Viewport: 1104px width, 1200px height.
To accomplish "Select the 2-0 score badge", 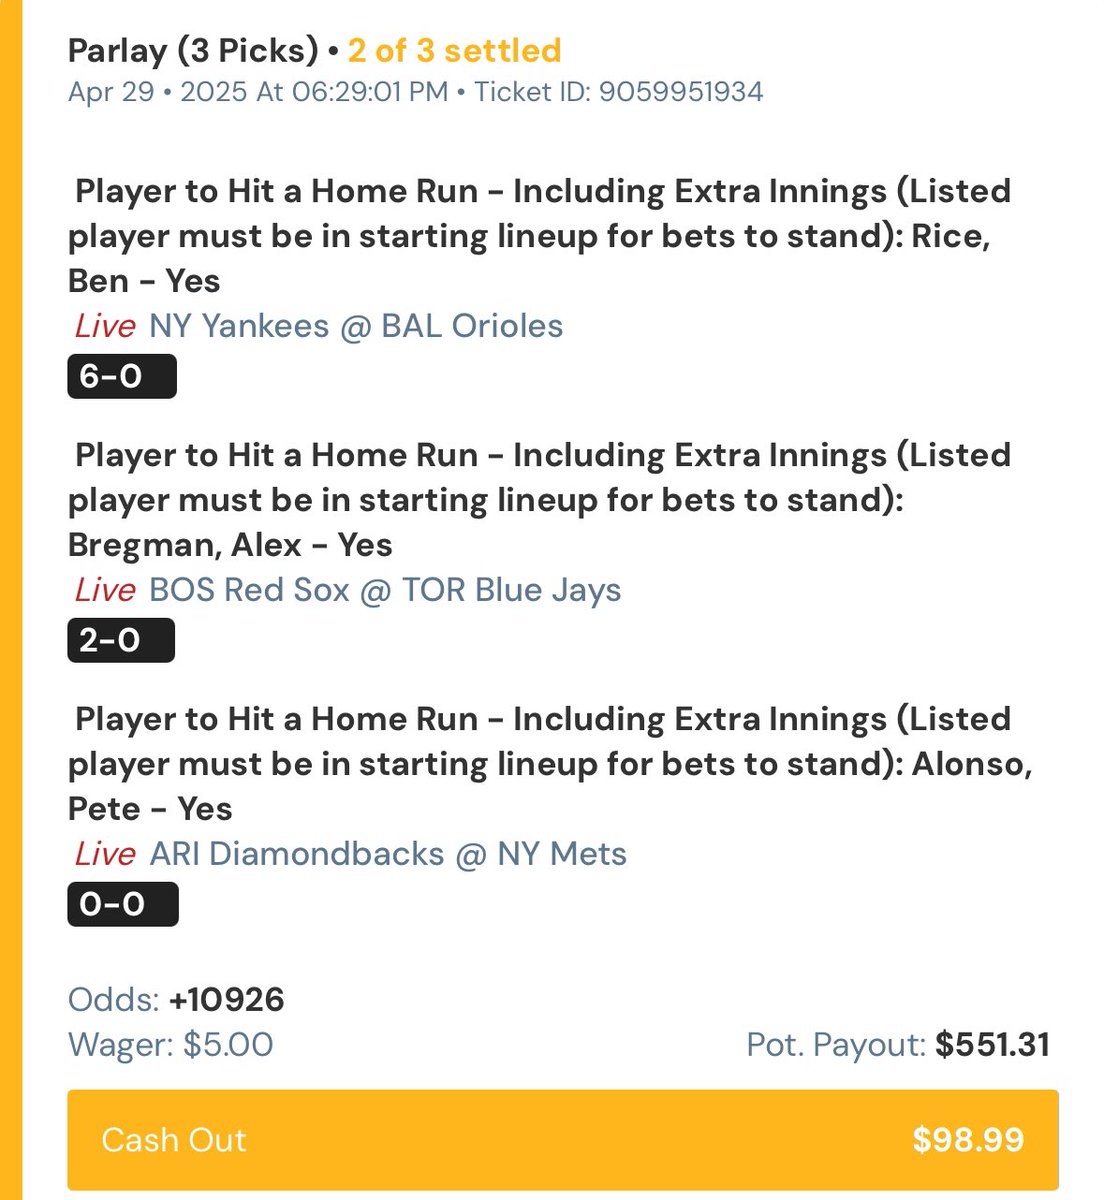I will (121, 640).
